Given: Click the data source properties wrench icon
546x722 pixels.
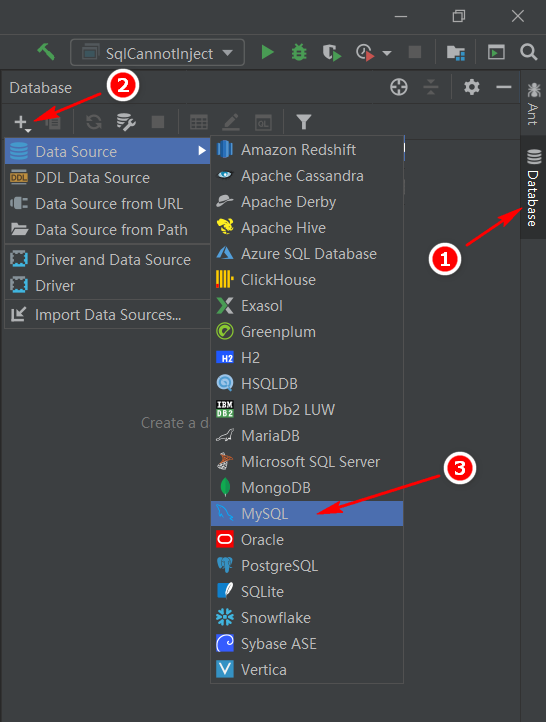Looking at the screenshot, I should pos(126,122).
